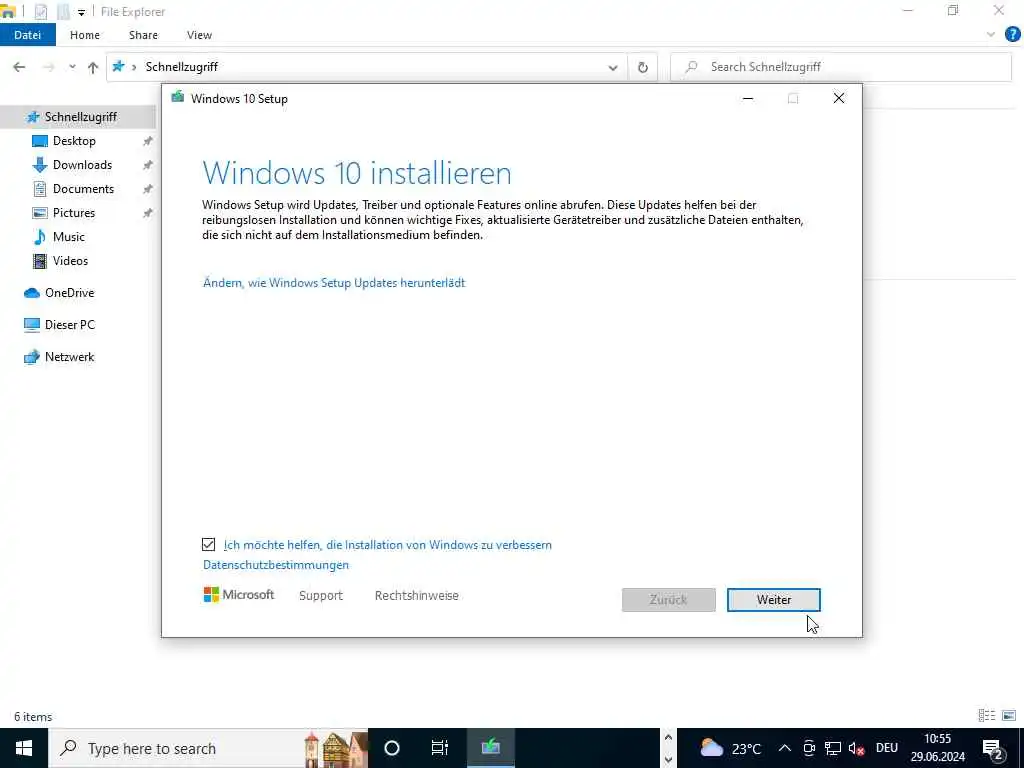Open the recent locations dropdown arrow

pos(72,67)
